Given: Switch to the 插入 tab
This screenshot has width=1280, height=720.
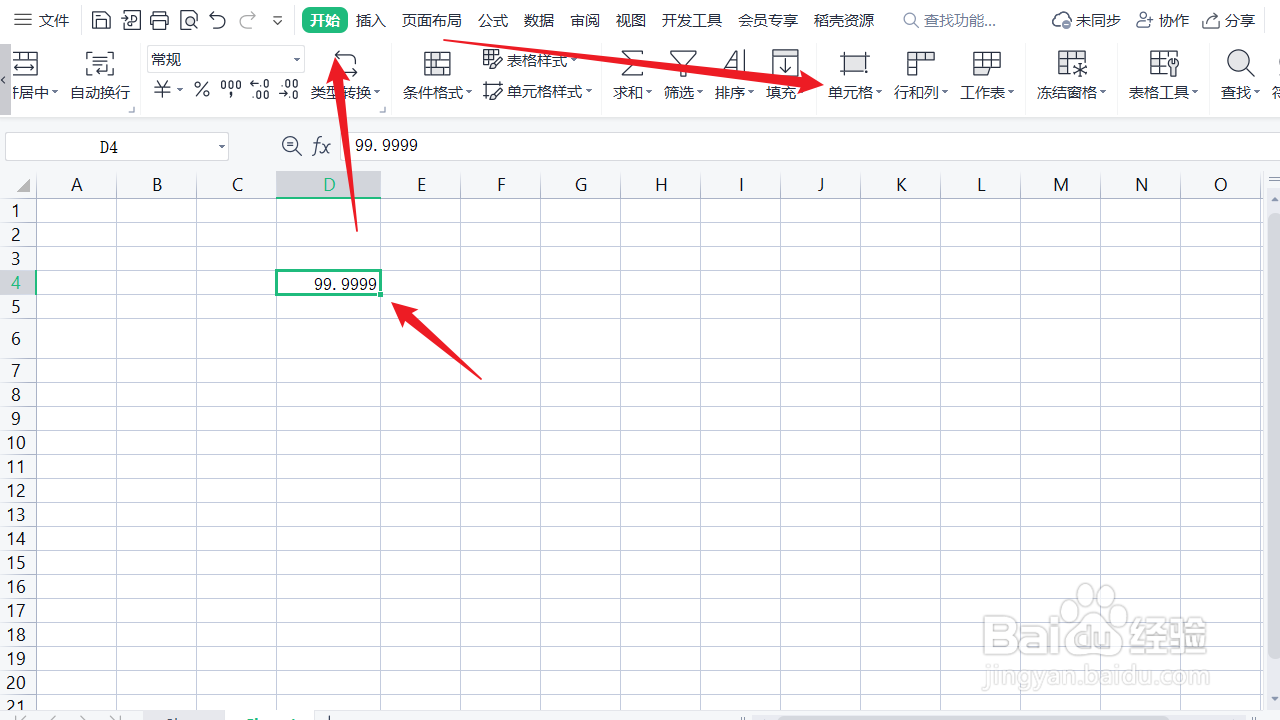Looking at the screenshot, I should coord(371,20).
